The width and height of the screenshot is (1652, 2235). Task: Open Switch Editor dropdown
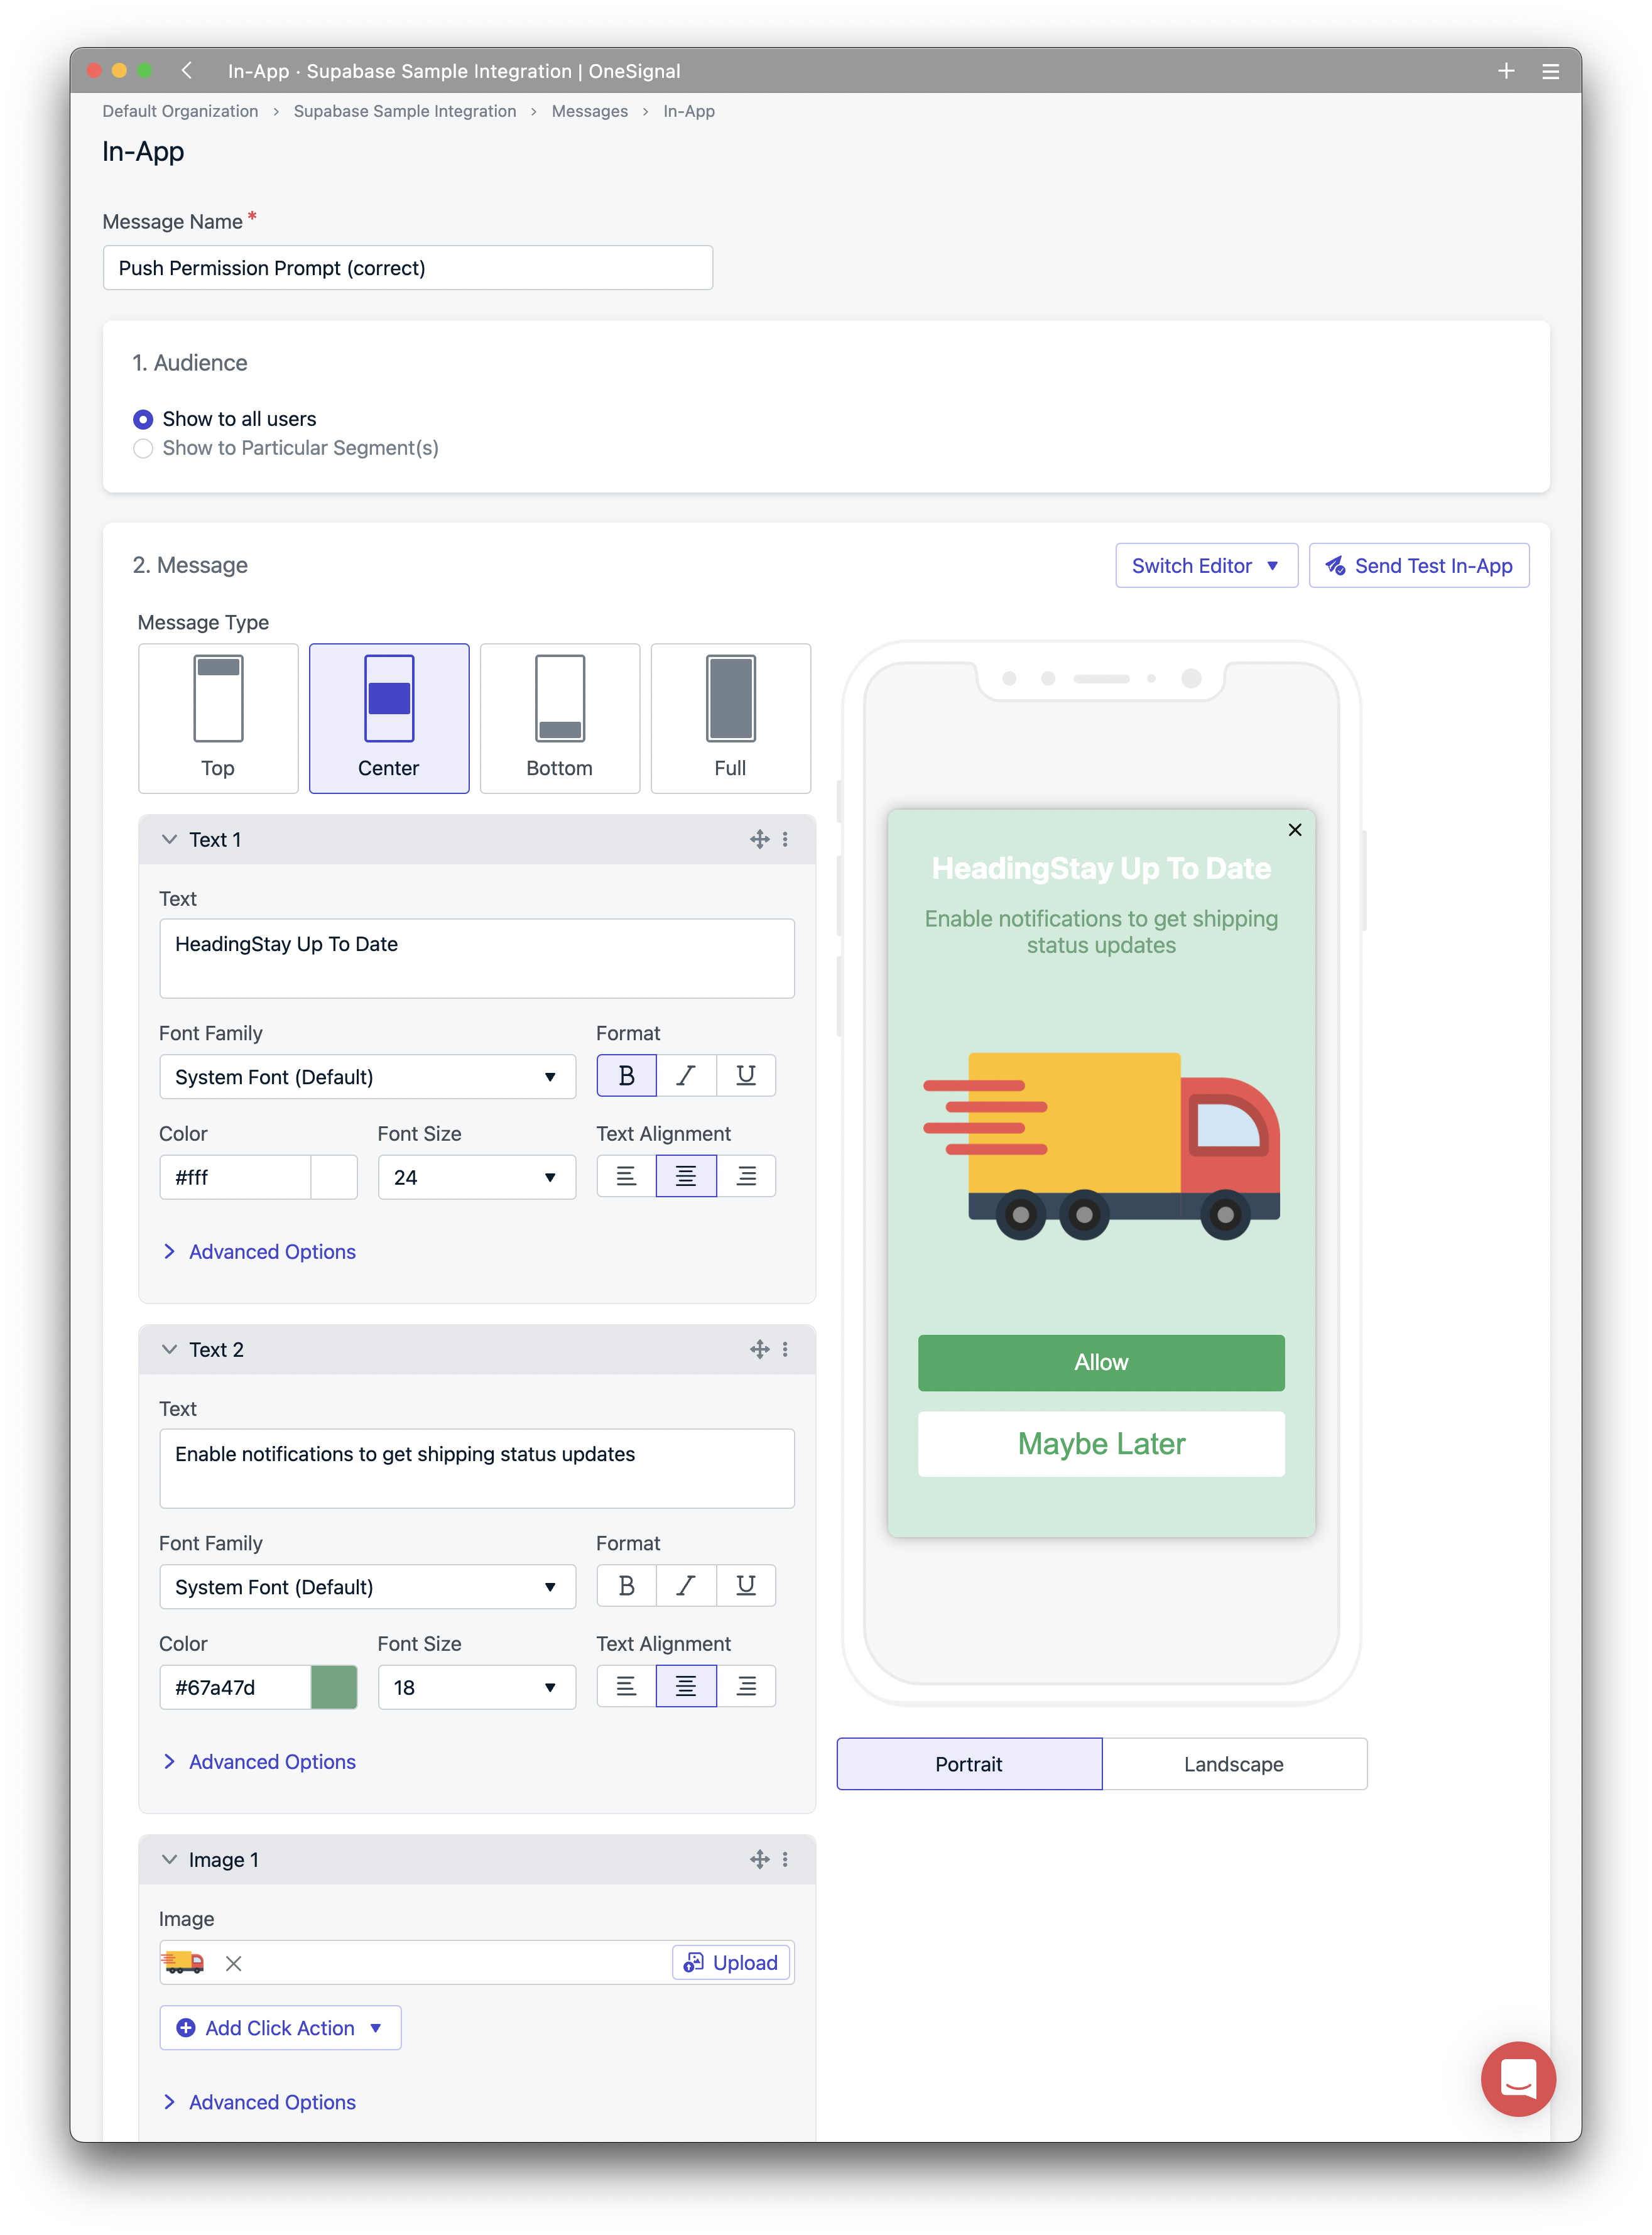coord(1206,566)
